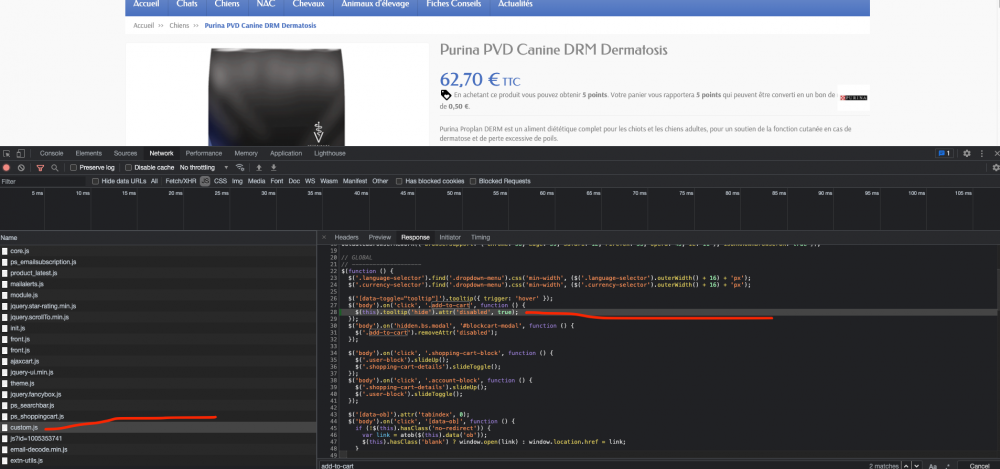Enable the Preserve log checkbox

pos(73,167)
